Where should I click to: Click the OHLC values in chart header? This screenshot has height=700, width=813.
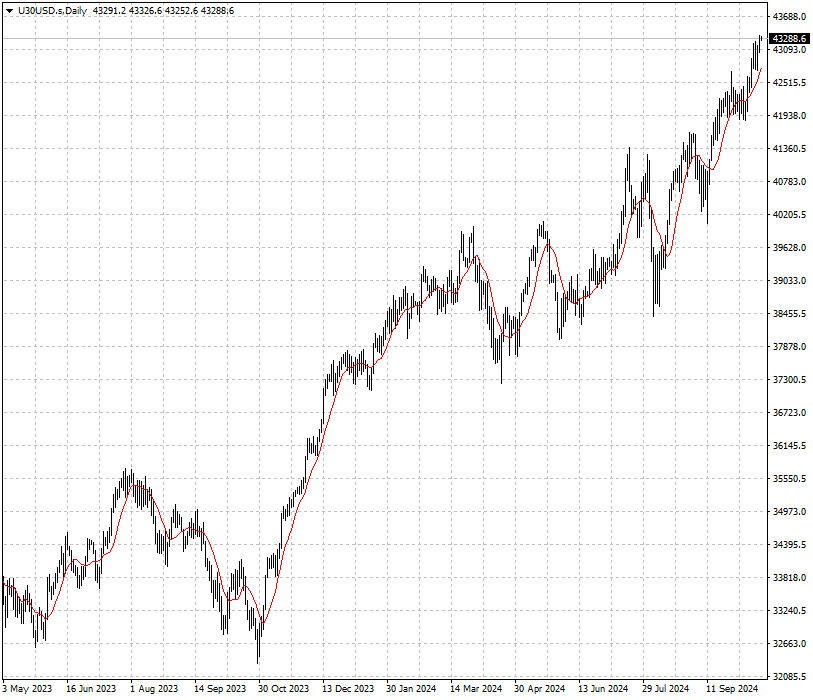pos(163,10)
